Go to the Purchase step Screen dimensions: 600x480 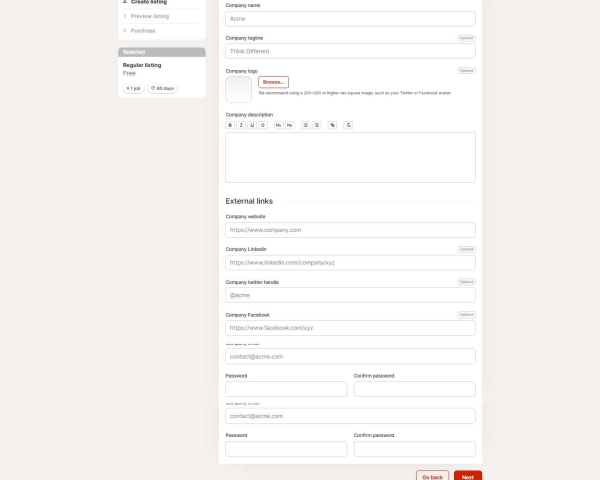point(142,30)
